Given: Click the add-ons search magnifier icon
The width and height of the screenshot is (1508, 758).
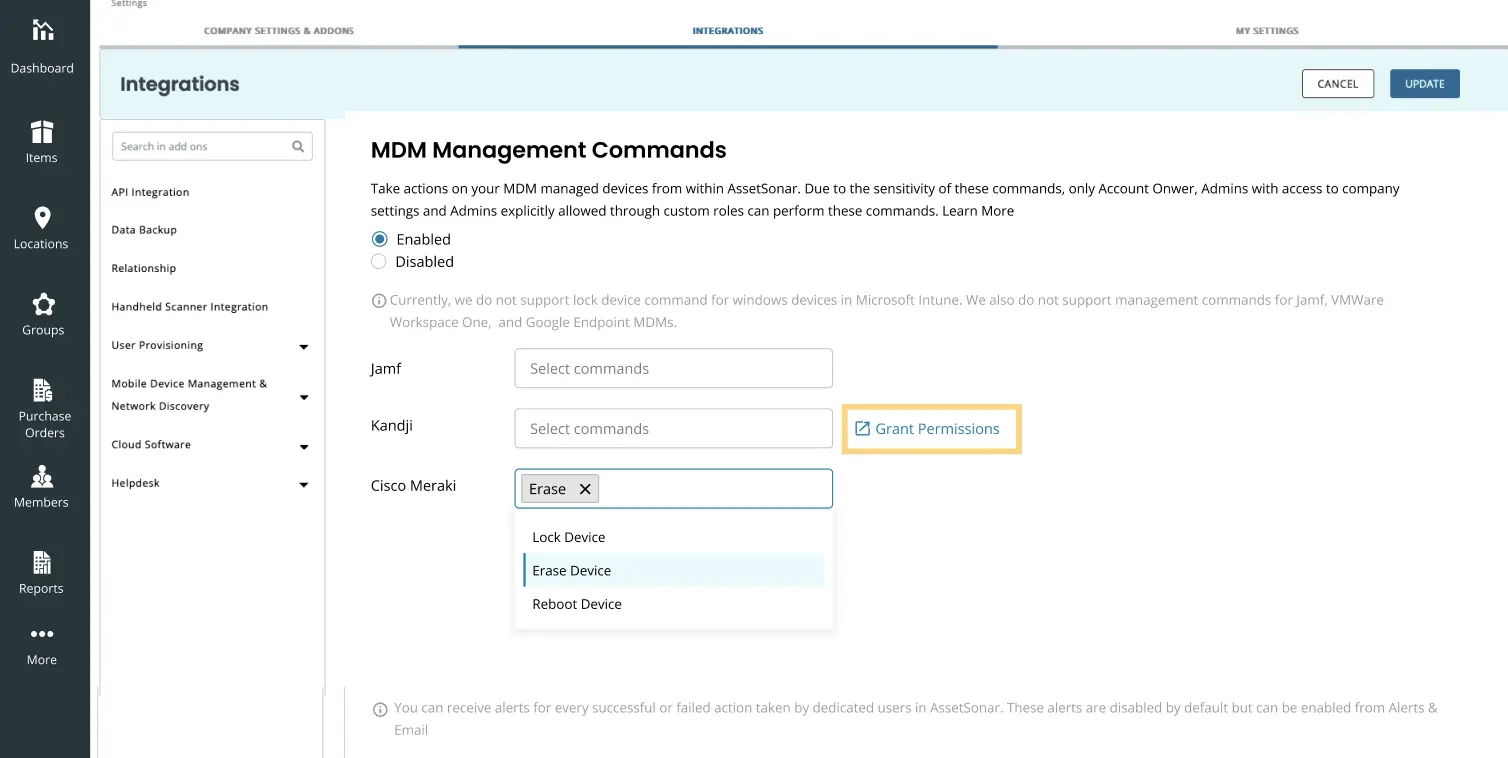Looking at the screenshot, I should tap(297, 146).
